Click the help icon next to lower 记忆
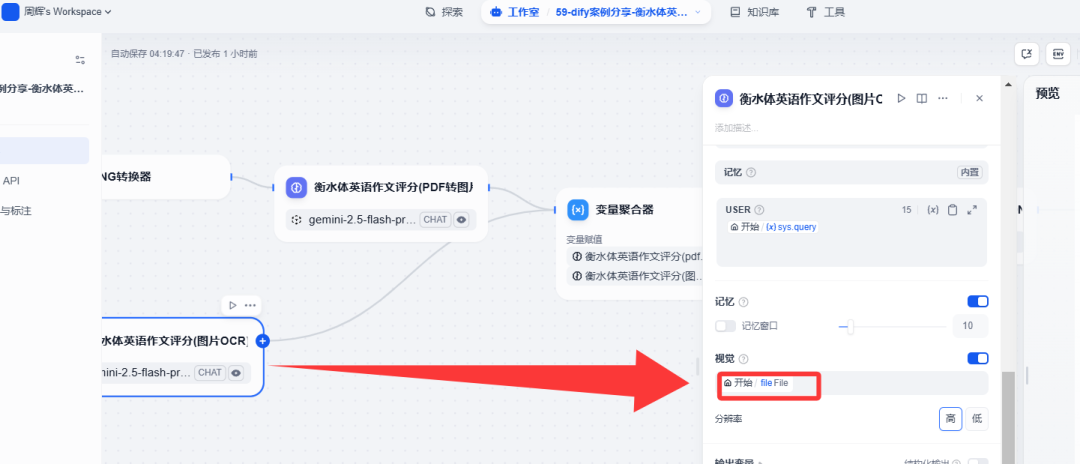The height and width of the screenshot is (464, 1080). pyautogui.click(x=743, y=302)
